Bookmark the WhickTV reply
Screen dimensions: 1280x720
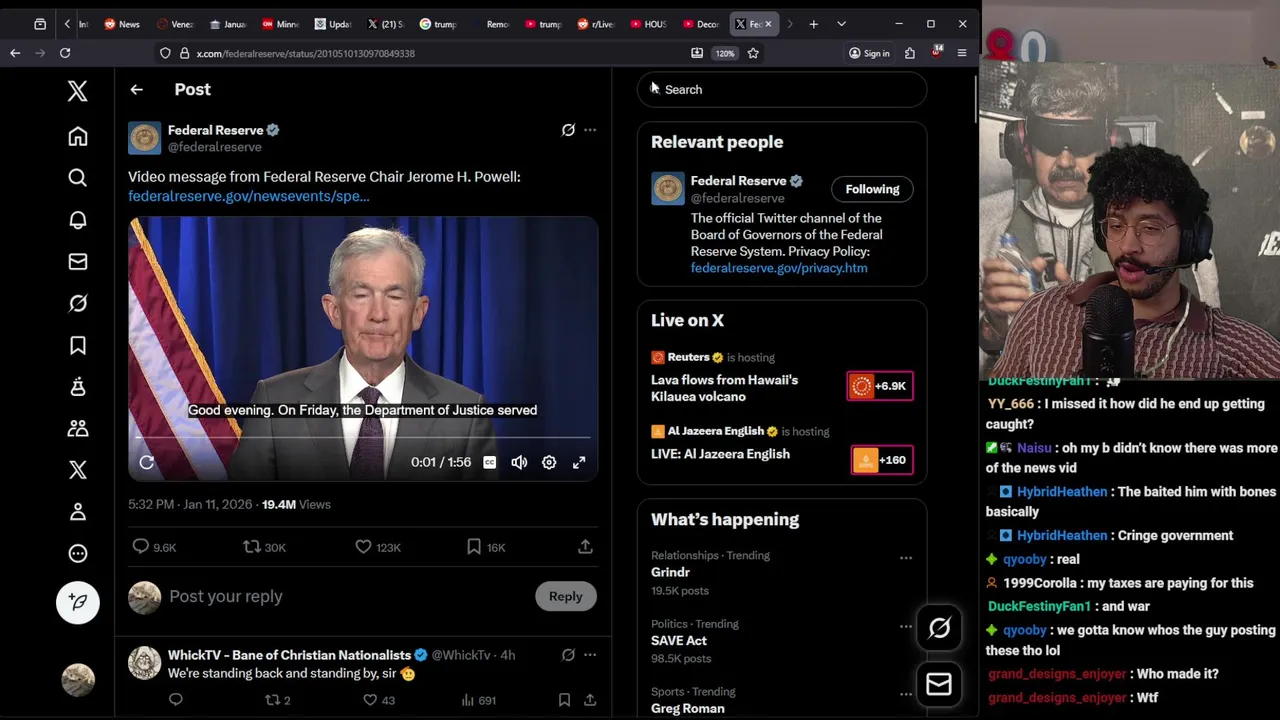(564, 700)
